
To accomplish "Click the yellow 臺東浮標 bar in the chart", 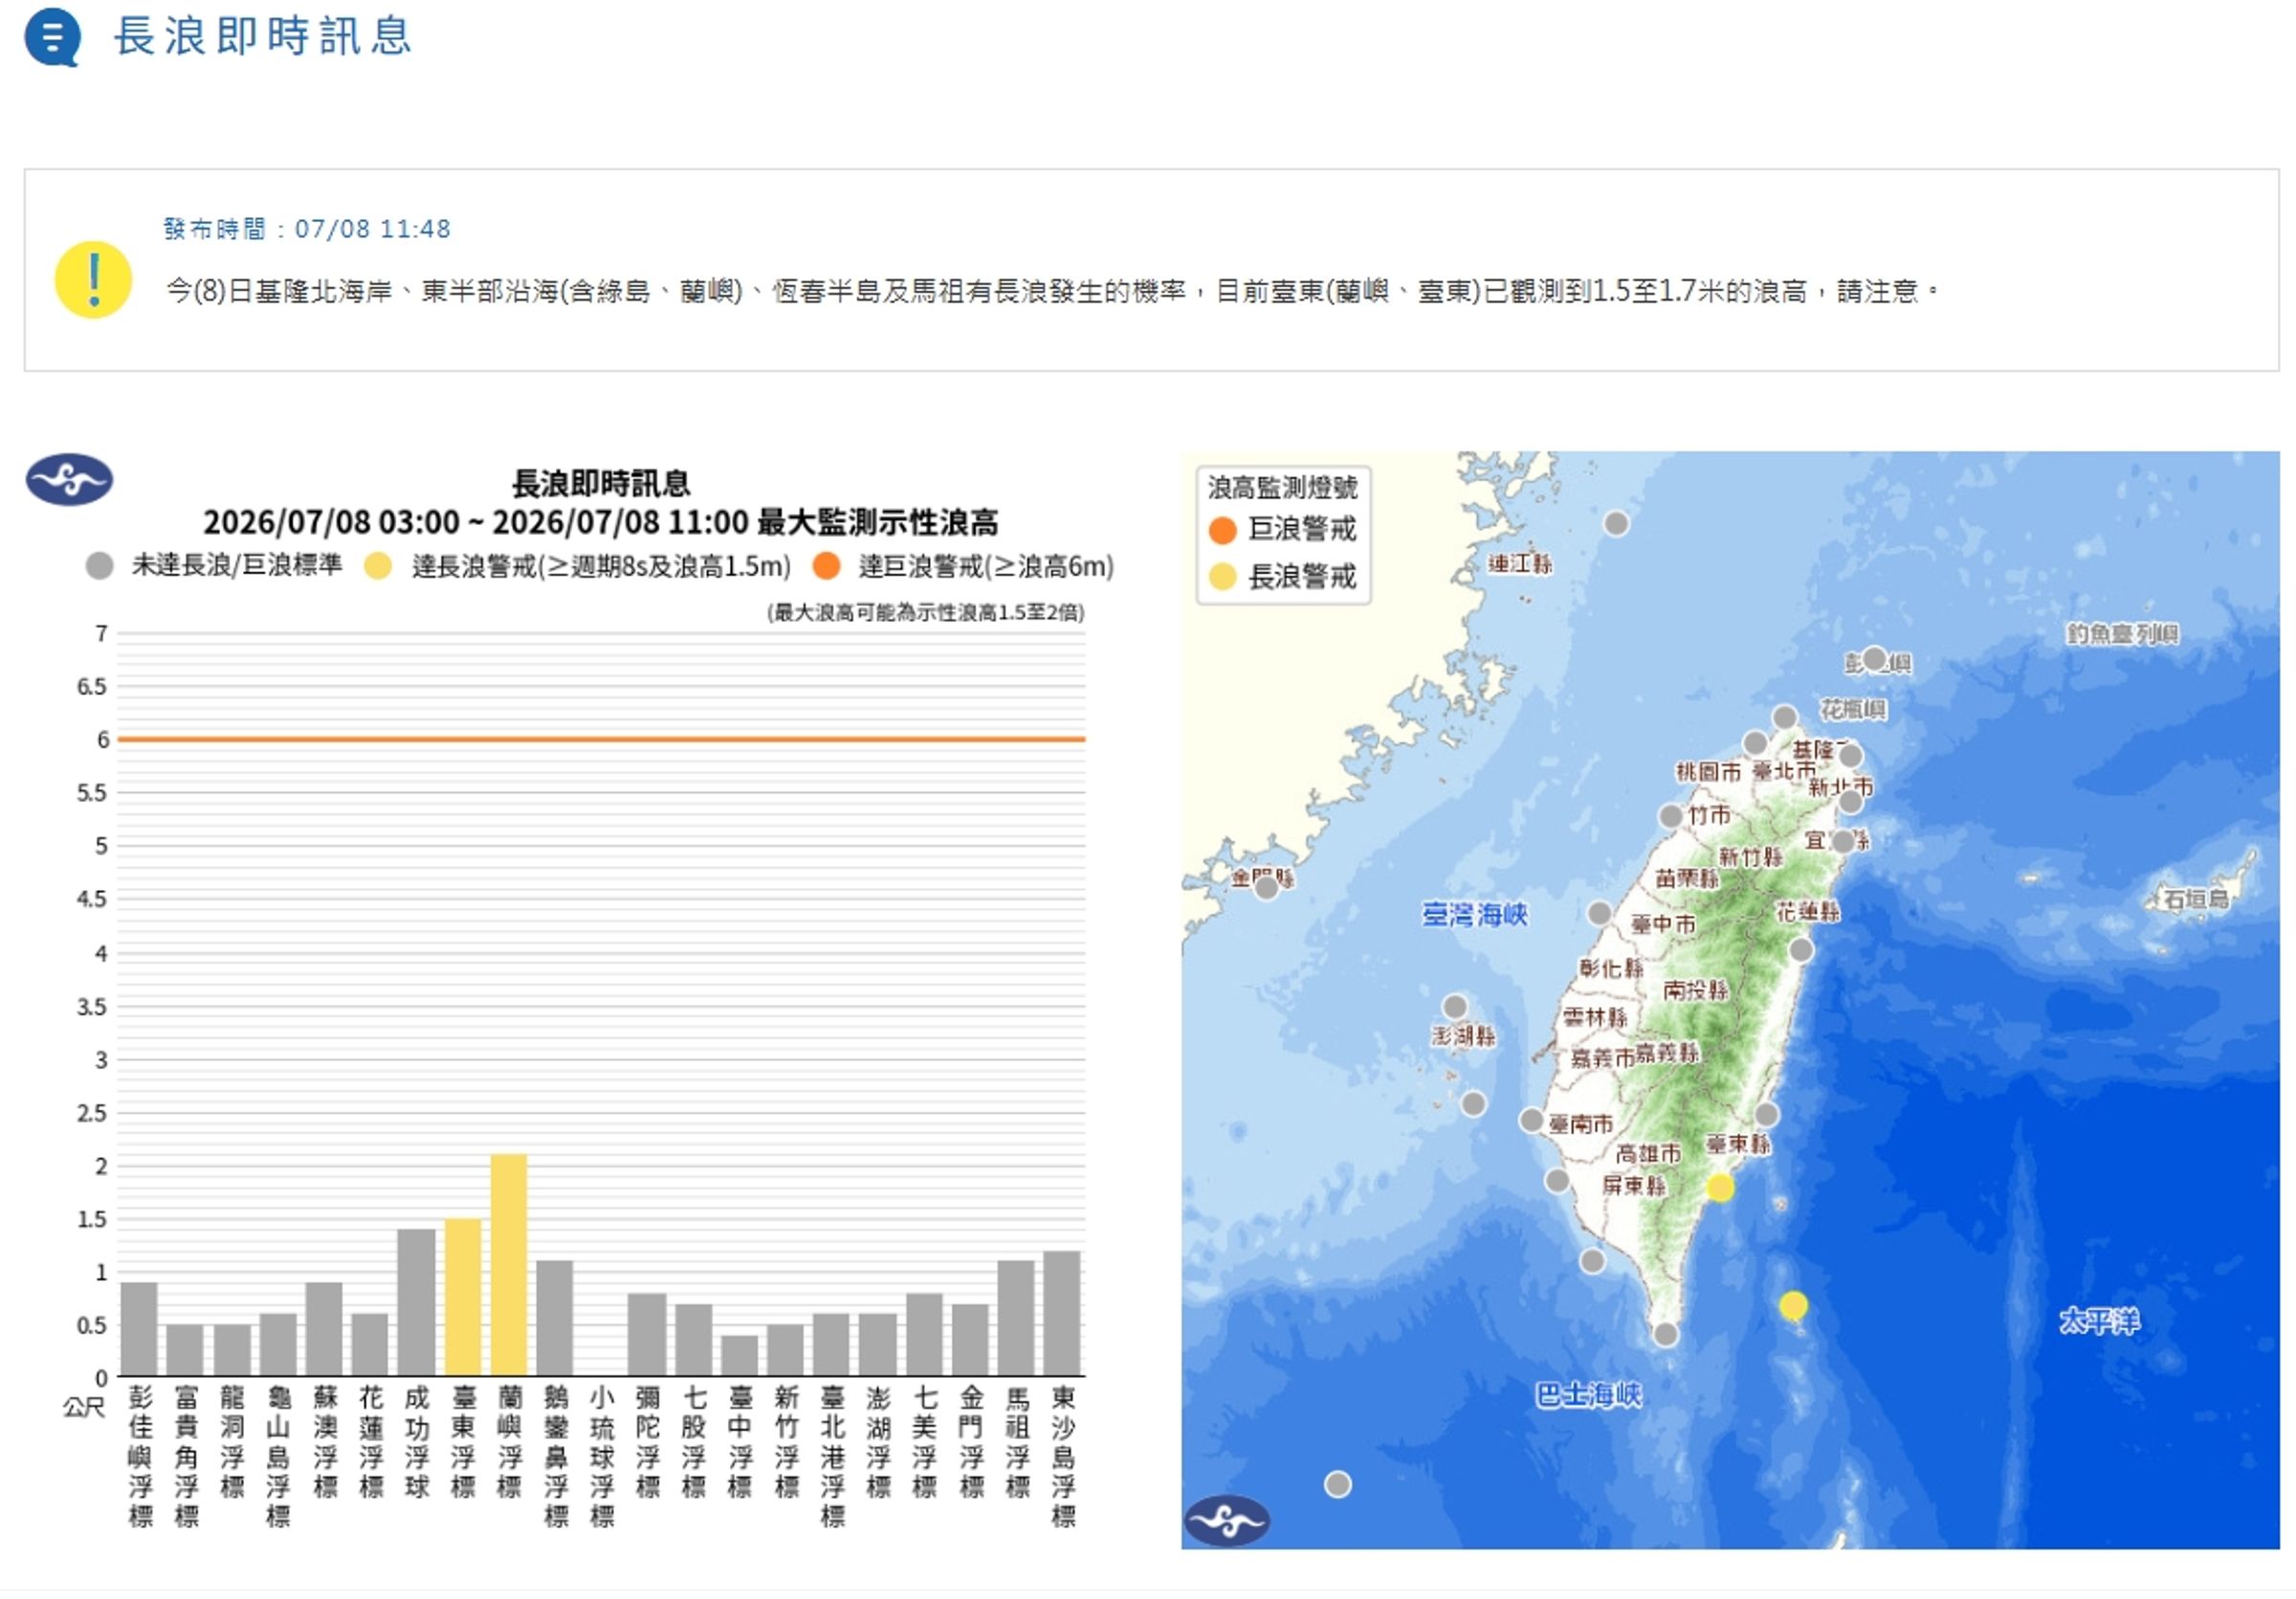I will [x=463, y=1297].
